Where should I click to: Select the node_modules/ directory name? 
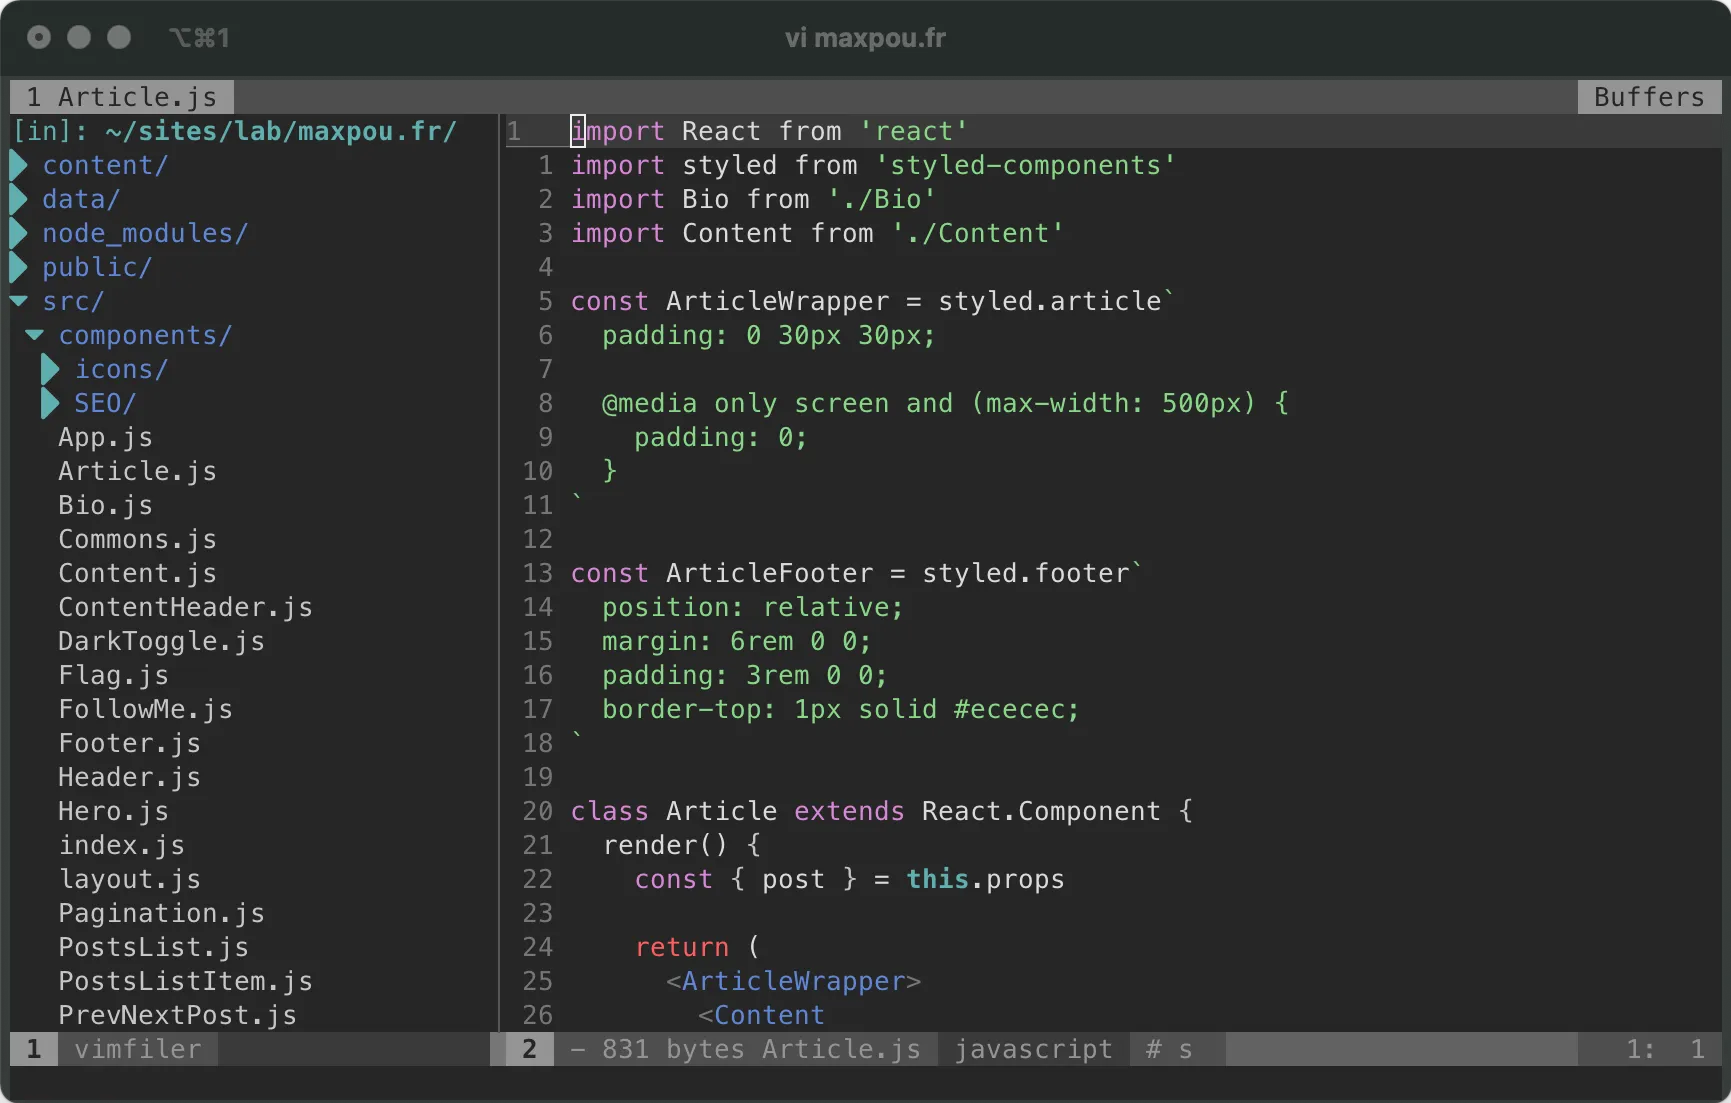(x=145, y=233)
